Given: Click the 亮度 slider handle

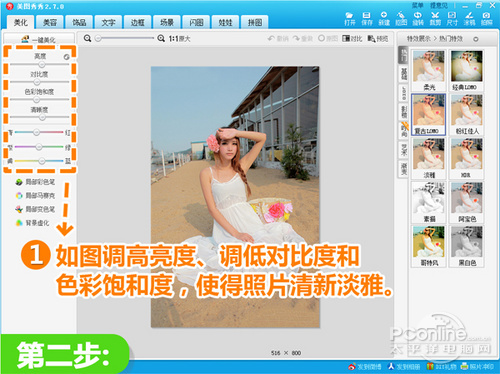Looking at the screenshot, I should point(42,64).
